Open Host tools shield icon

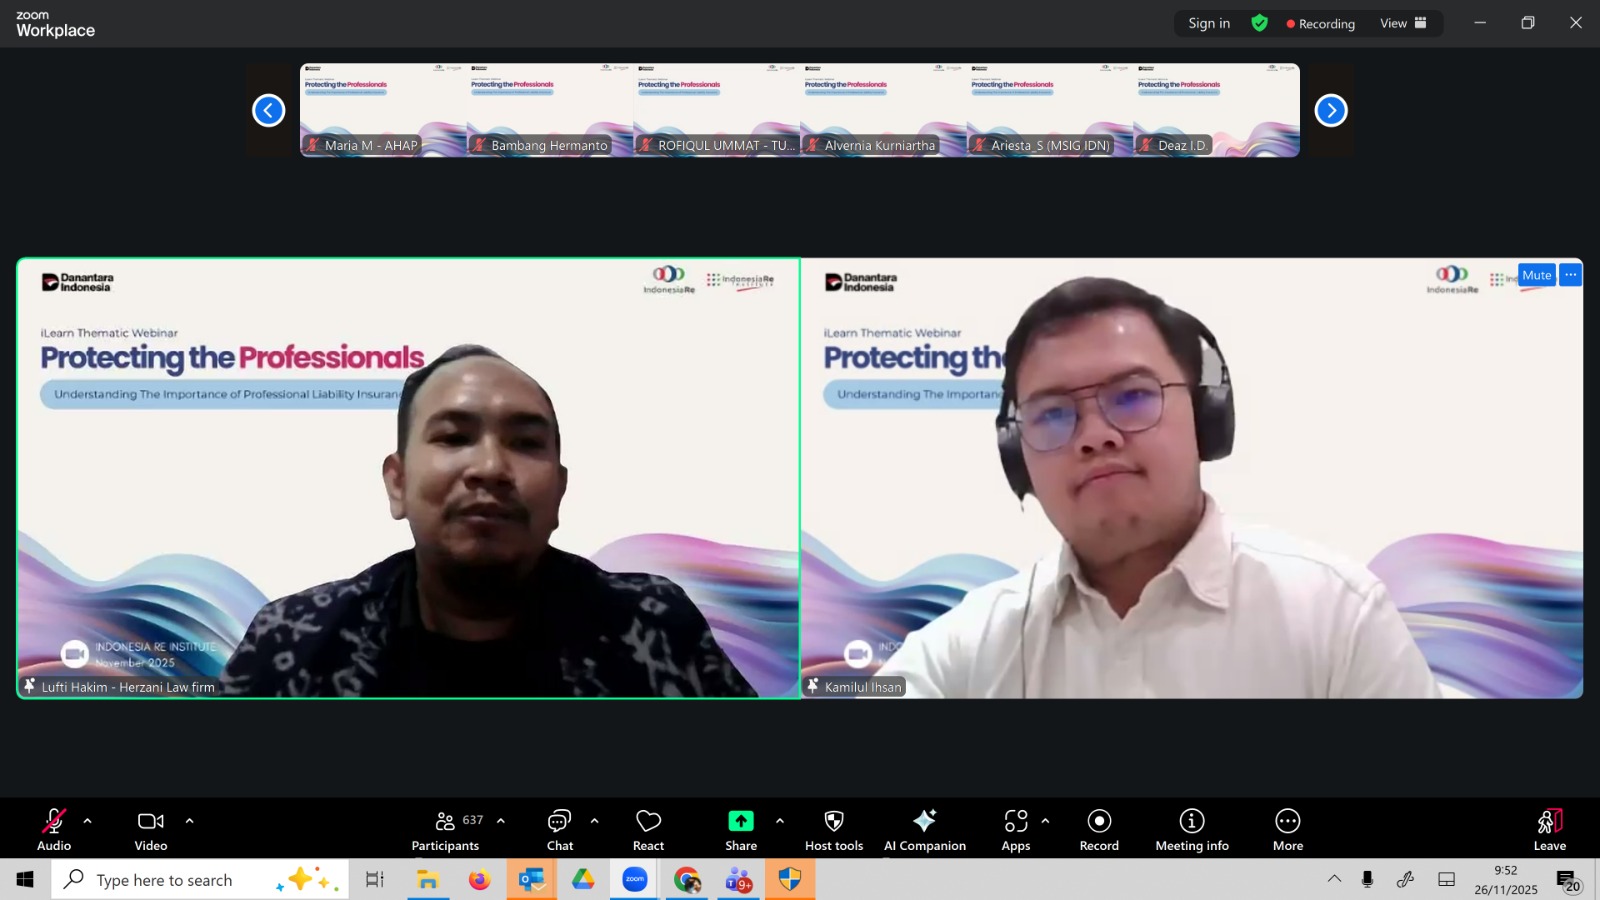pos(833,830)
